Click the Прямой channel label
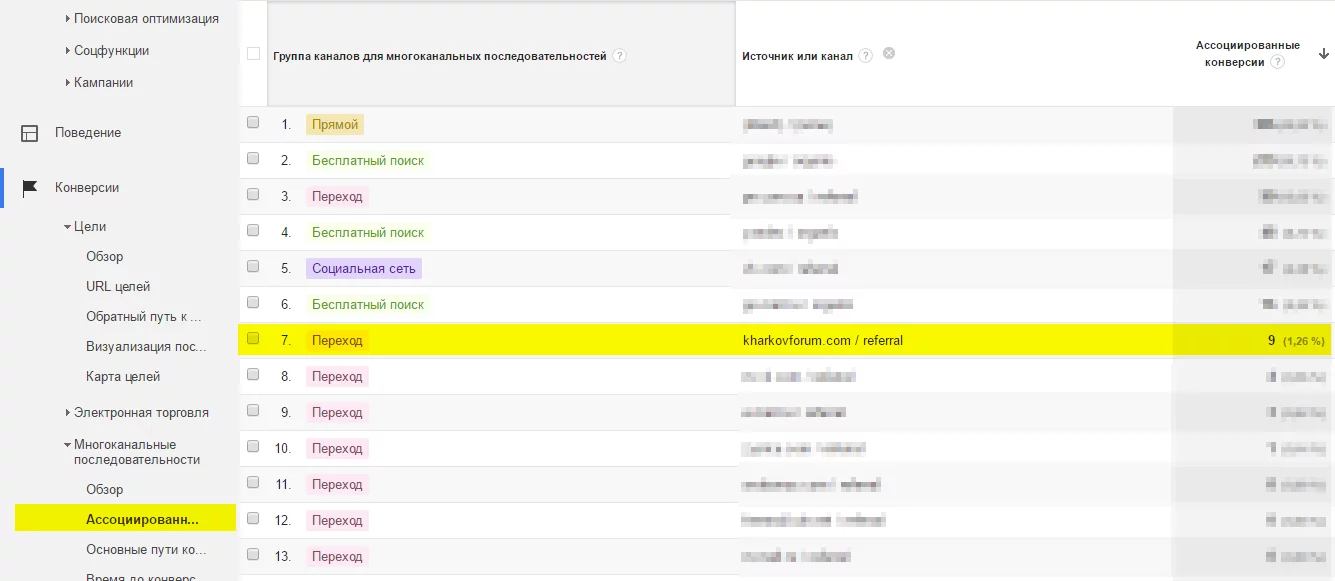Viewport: 1335px width, 581px height. (x=335, y=125)
